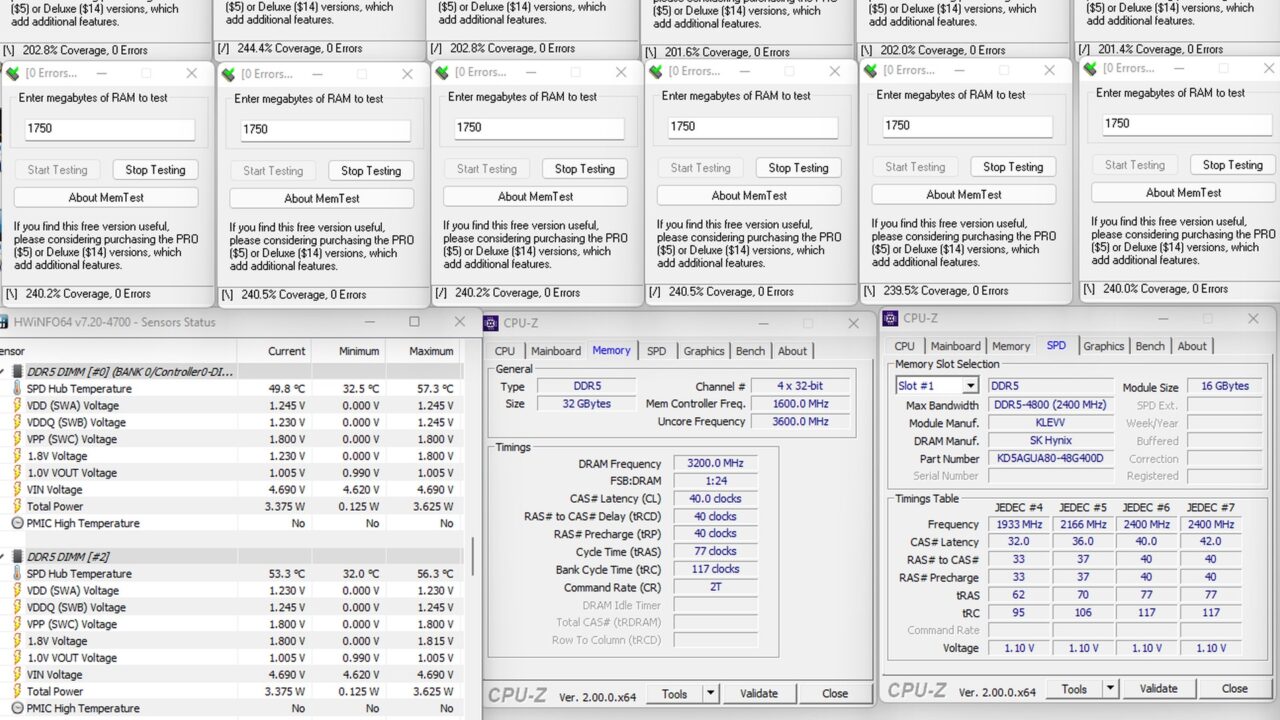
Task: Open Tools dropdown arrow in CPU-Z SPD window
Action: 1110,689
